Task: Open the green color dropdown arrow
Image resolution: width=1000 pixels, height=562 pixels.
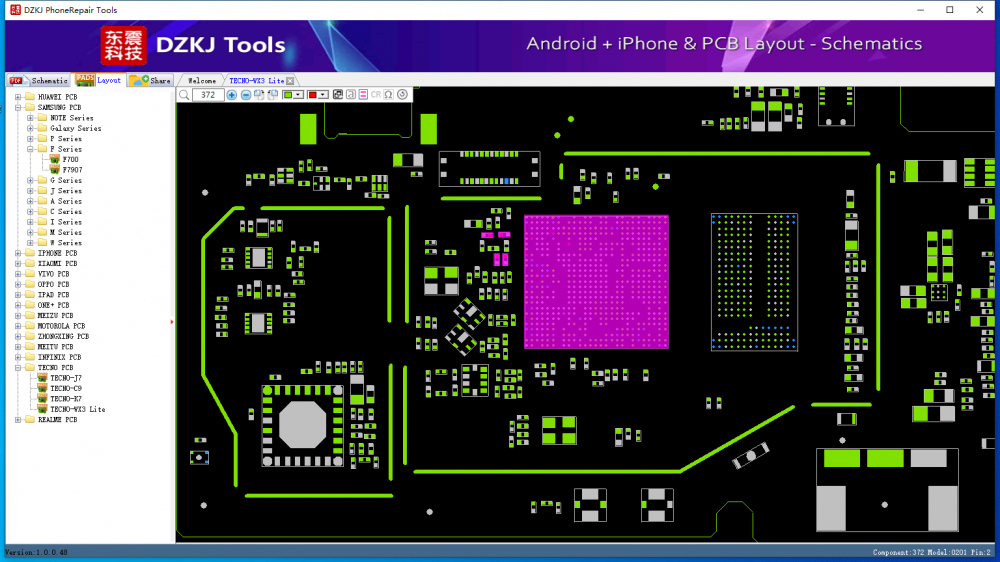Action: coord(298,95)
